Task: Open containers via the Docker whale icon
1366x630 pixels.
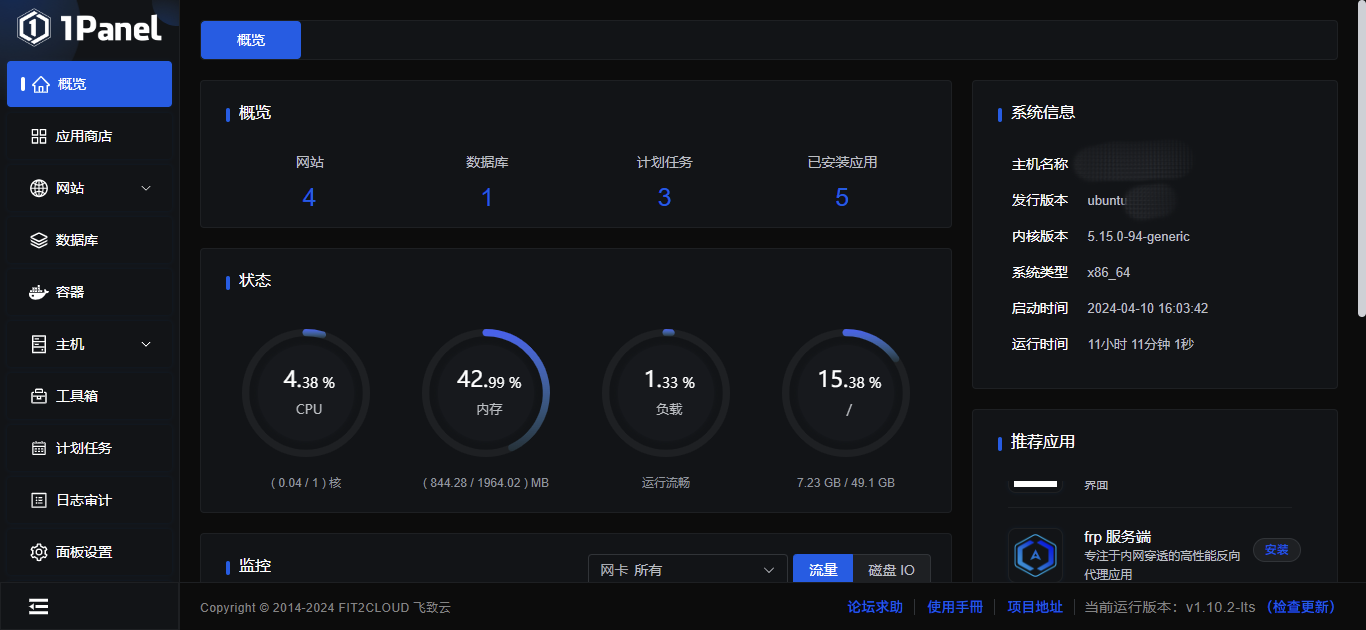Action: tap(39, 292)
